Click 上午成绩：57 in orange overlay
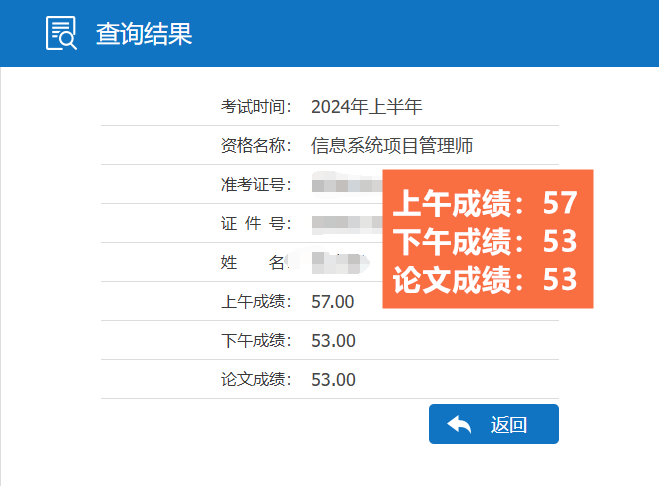Image resolution: width=659 pixels, height=486 pixels. tap(485, 203)
